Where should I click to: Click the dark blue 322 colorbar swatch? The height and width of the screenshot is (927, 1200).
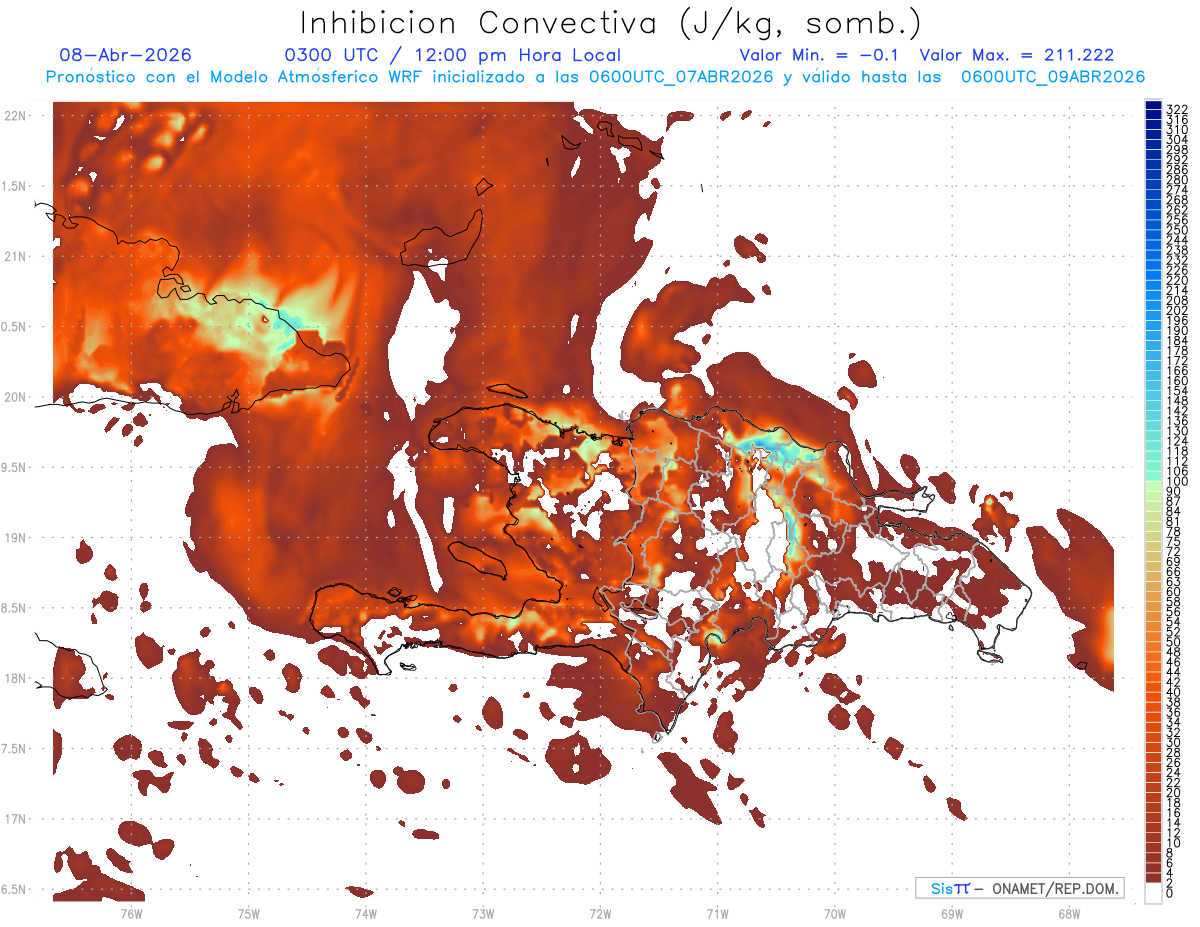click(x=1154, y=107)
